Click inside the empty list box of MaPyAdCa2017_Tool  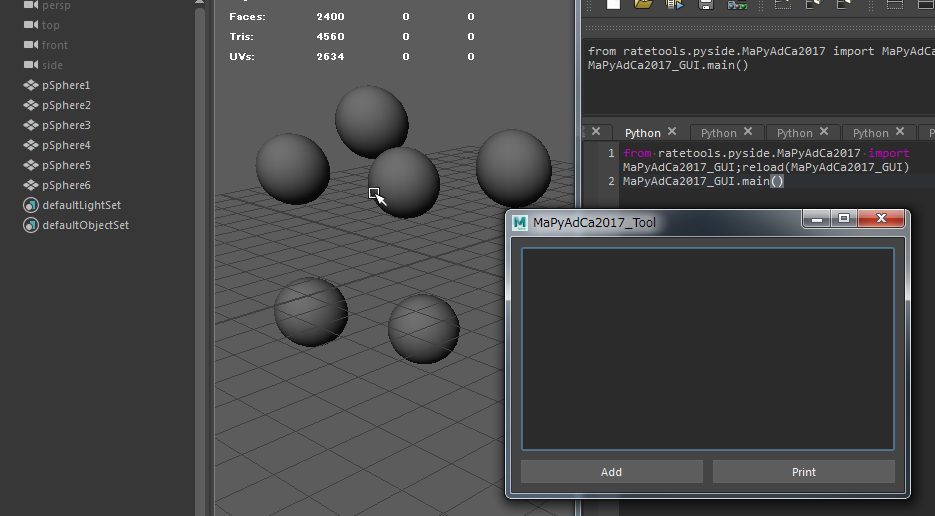pos(708,349)
